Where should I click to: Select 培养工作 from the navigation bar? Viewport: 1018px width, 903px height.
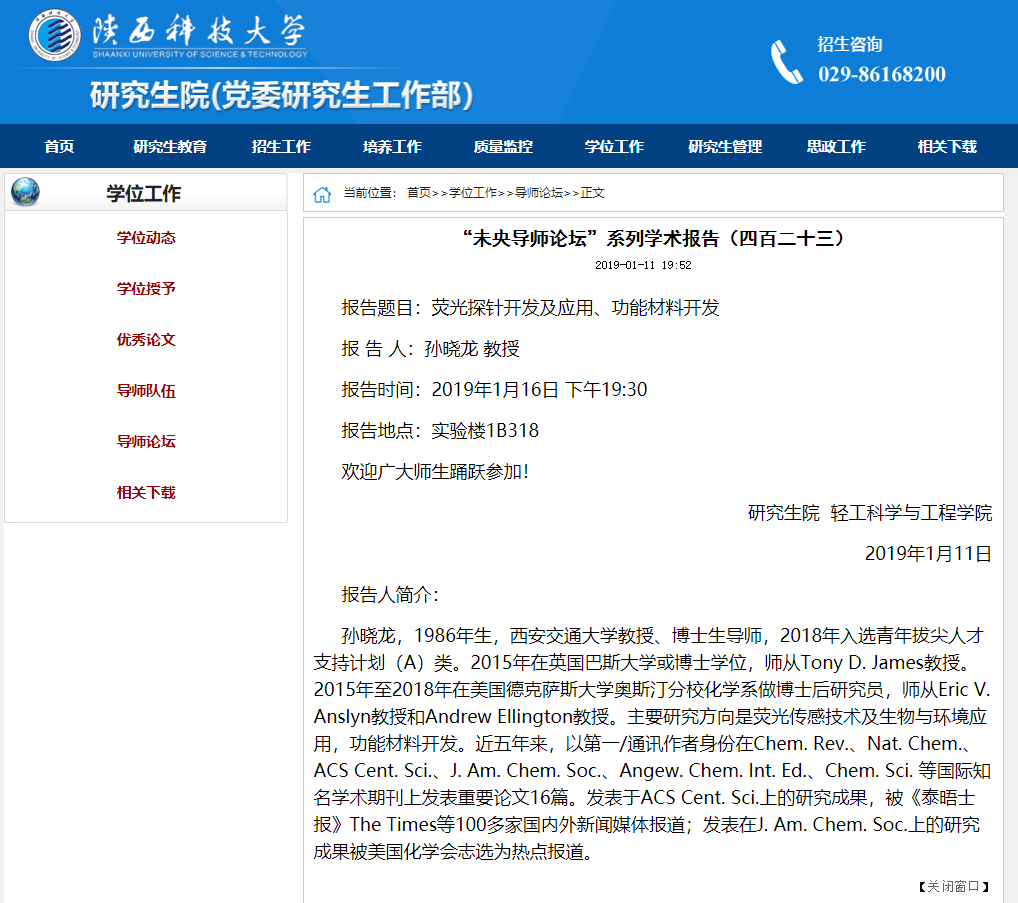[x=392, y=146]
